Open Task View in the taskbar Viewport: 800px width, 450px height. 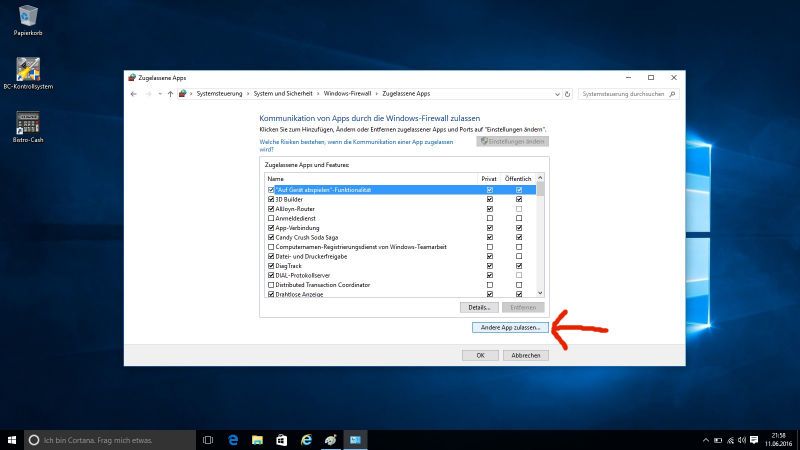coord(208,440)
